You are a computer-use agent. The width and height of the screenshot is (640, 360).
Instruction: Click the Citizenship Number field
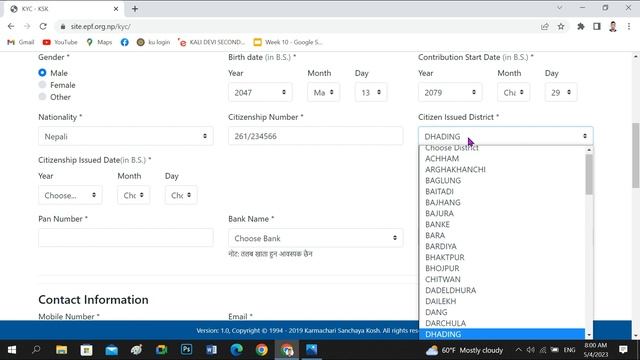point(316,136)
